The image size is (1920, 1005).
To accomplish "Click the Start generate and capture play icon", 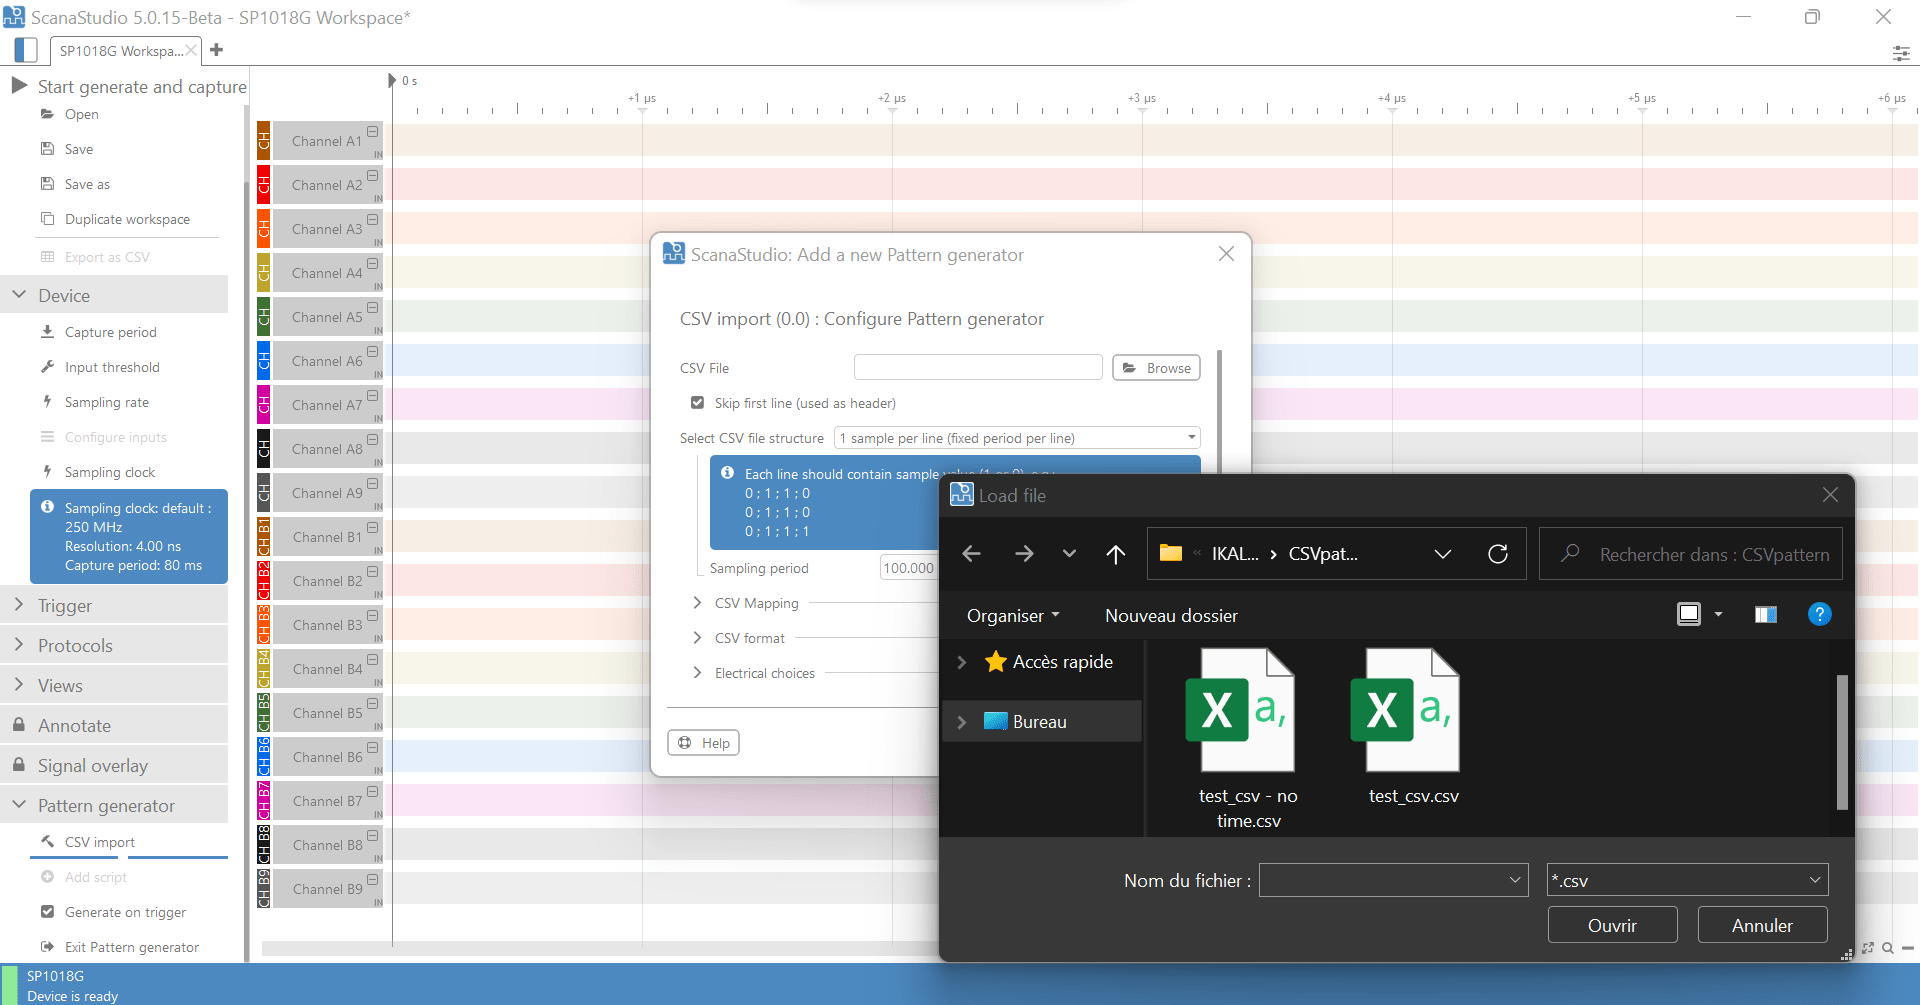I will pos(19,86).
